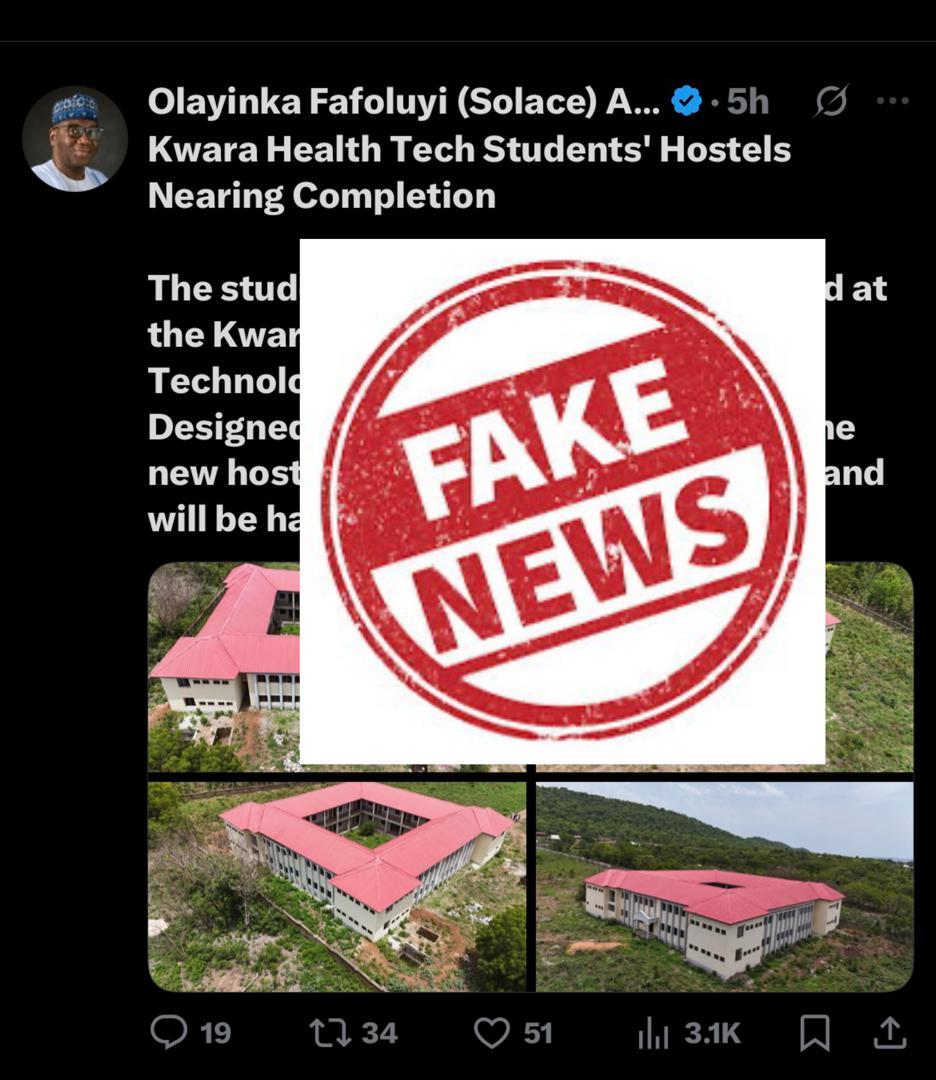936x1080 pixels.
Task: Open top-left hostel aerial photo
Action: click(224, 666)
